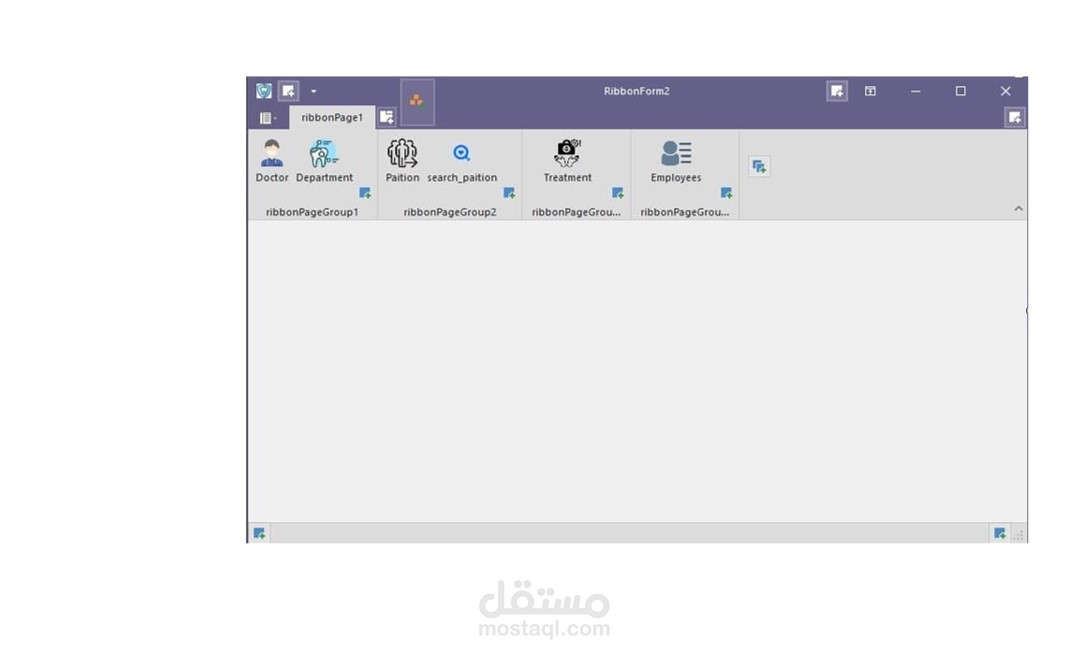Open ribbon display options button
Image resolution: width=1089 pixels, height=653 pixels.
click(870, 91)
